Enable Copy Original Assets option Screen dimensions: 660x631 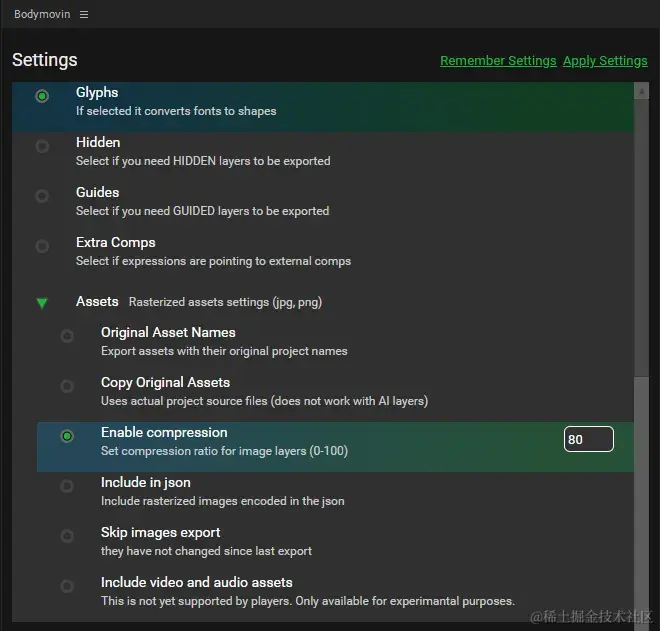tap(67, 386)
